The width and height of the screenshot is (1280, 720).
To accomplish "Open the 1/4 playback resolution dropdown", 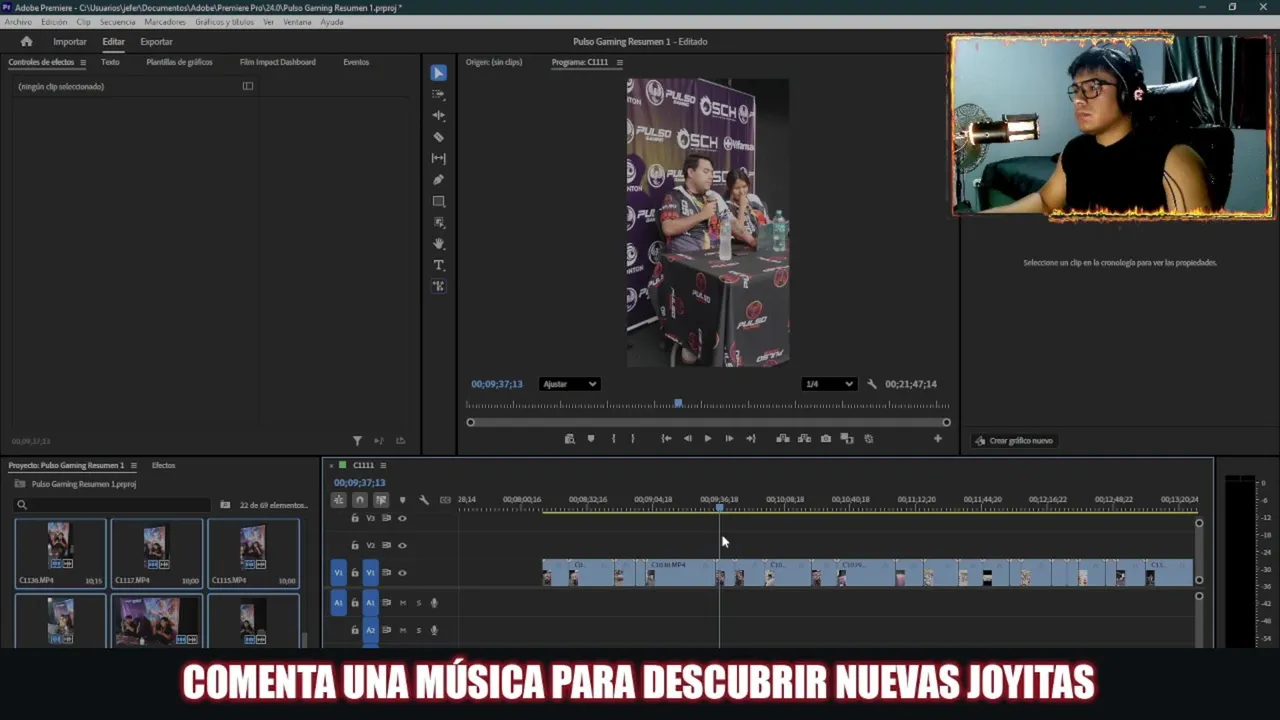I will pos(829,384).
